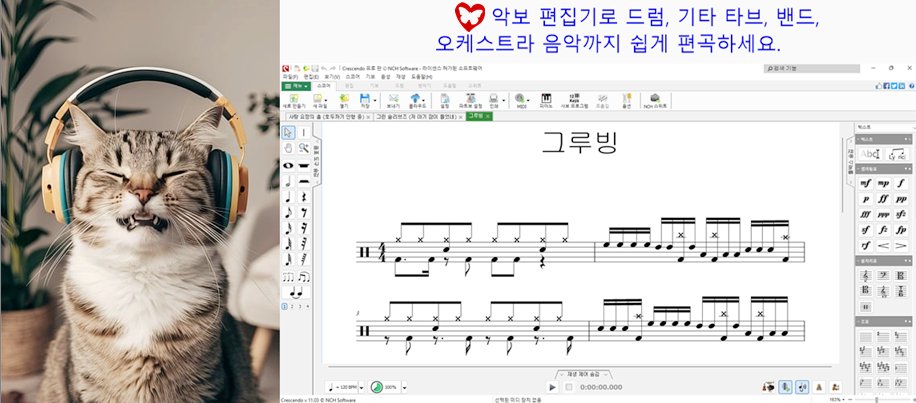Close the 그루빙 score tab
This screenshot has height=403, width=916.
(x=488, y=117)
